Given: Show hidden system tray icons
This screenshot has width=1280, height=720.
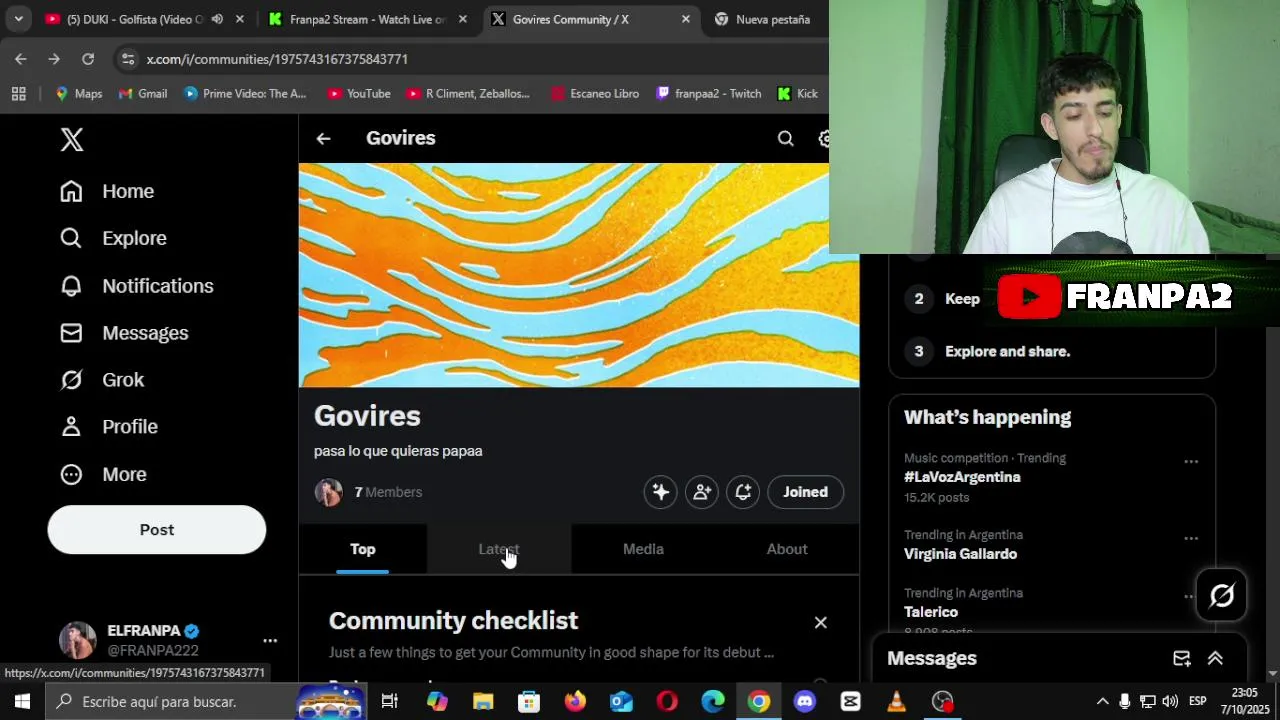Looking at the screenshot, I should 1103,702.
